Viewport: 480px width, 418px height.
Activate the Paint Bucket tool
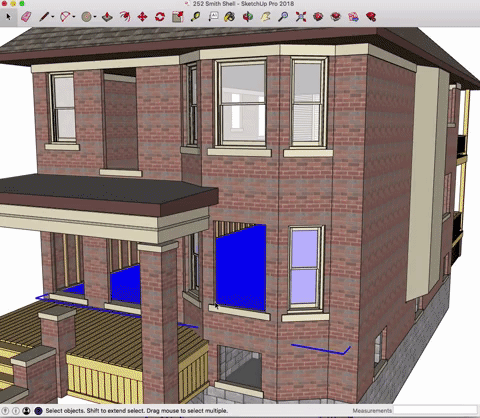coord(230,17)
